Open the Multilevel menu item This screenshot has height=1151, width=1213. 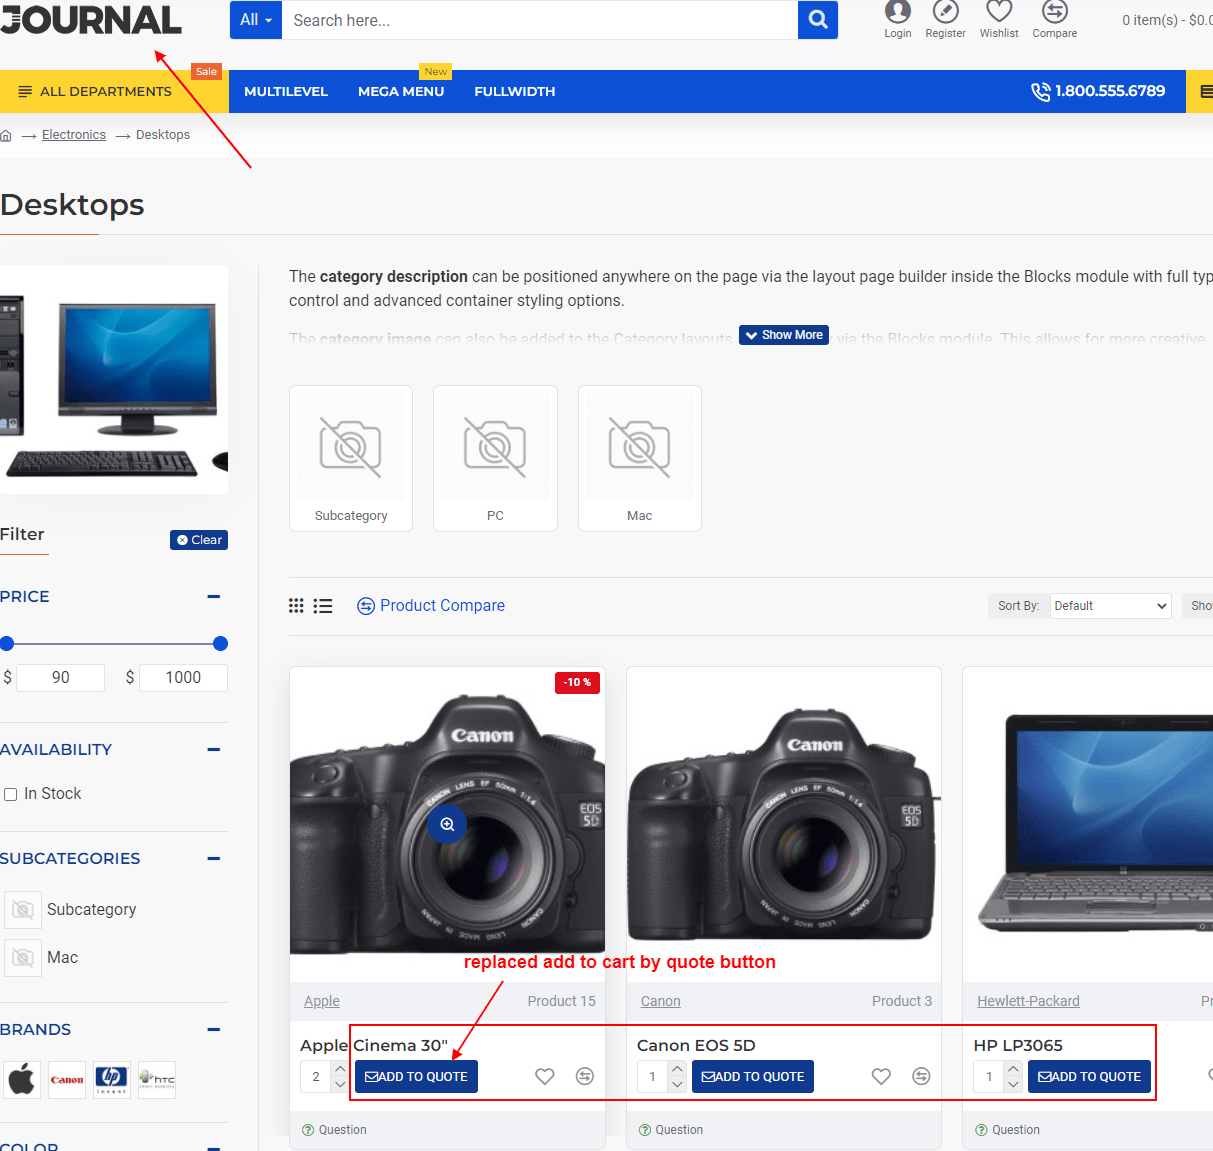point(286,91)
